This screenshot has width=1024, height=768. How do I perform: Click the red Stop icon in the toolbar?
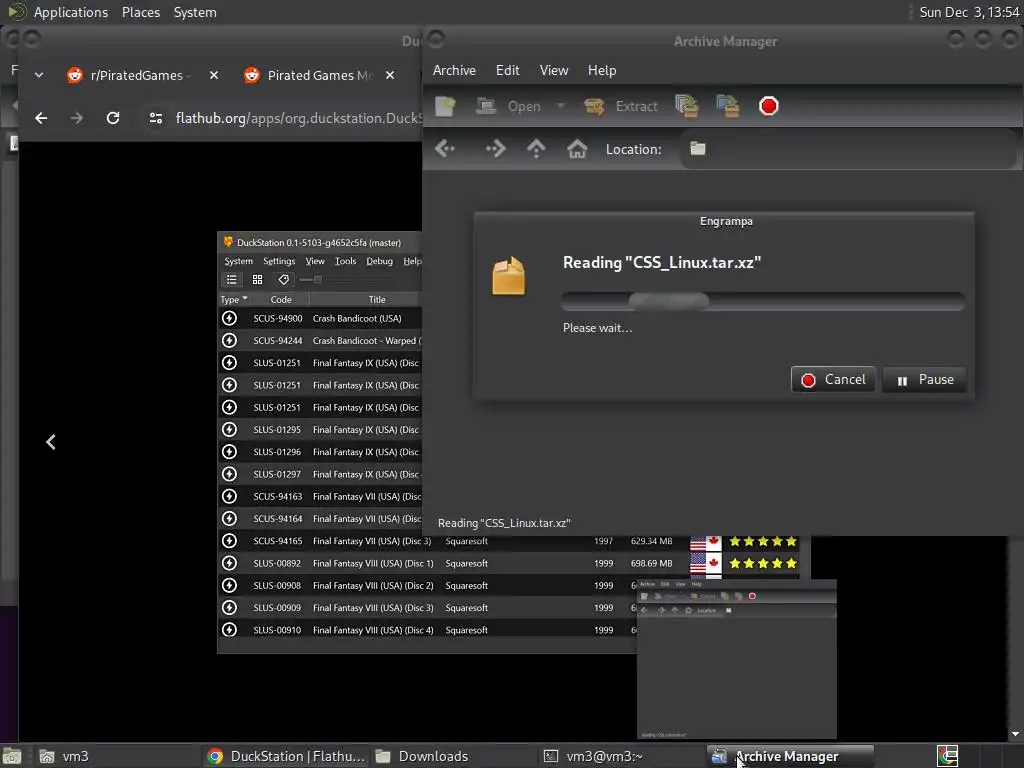(x=769, y=106)
